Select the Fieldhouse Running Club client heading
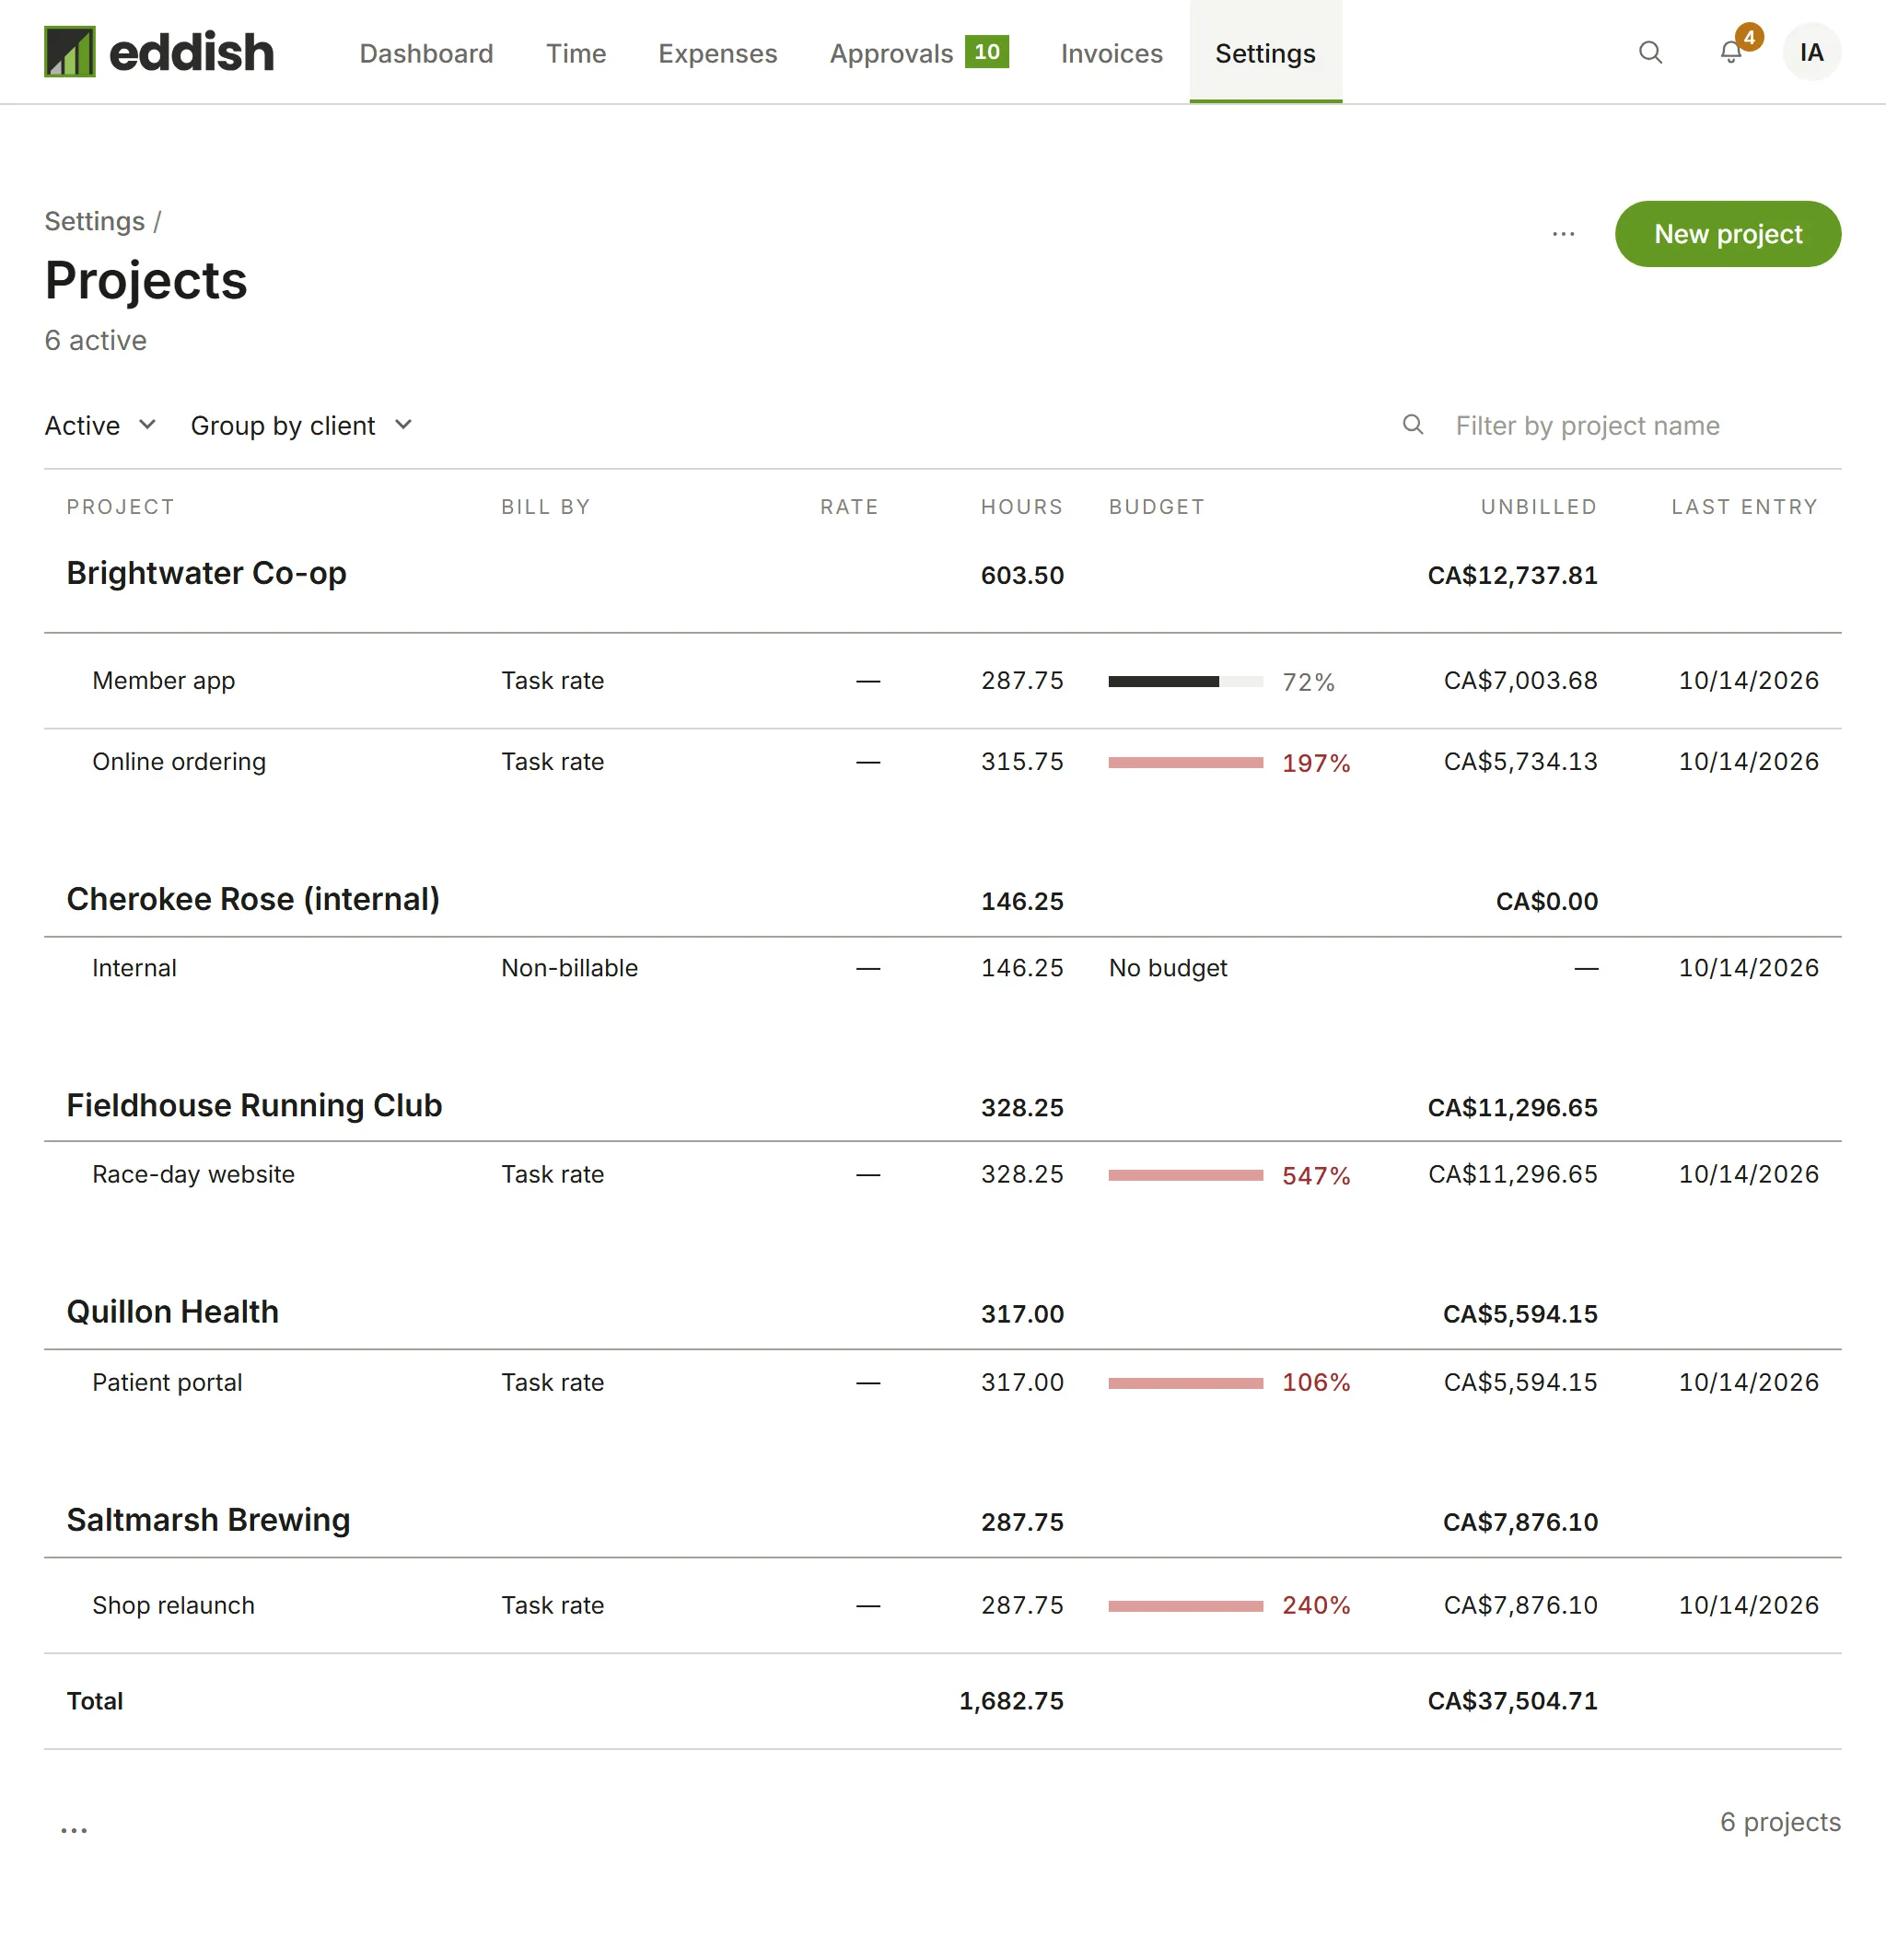 click(254, 1105)
